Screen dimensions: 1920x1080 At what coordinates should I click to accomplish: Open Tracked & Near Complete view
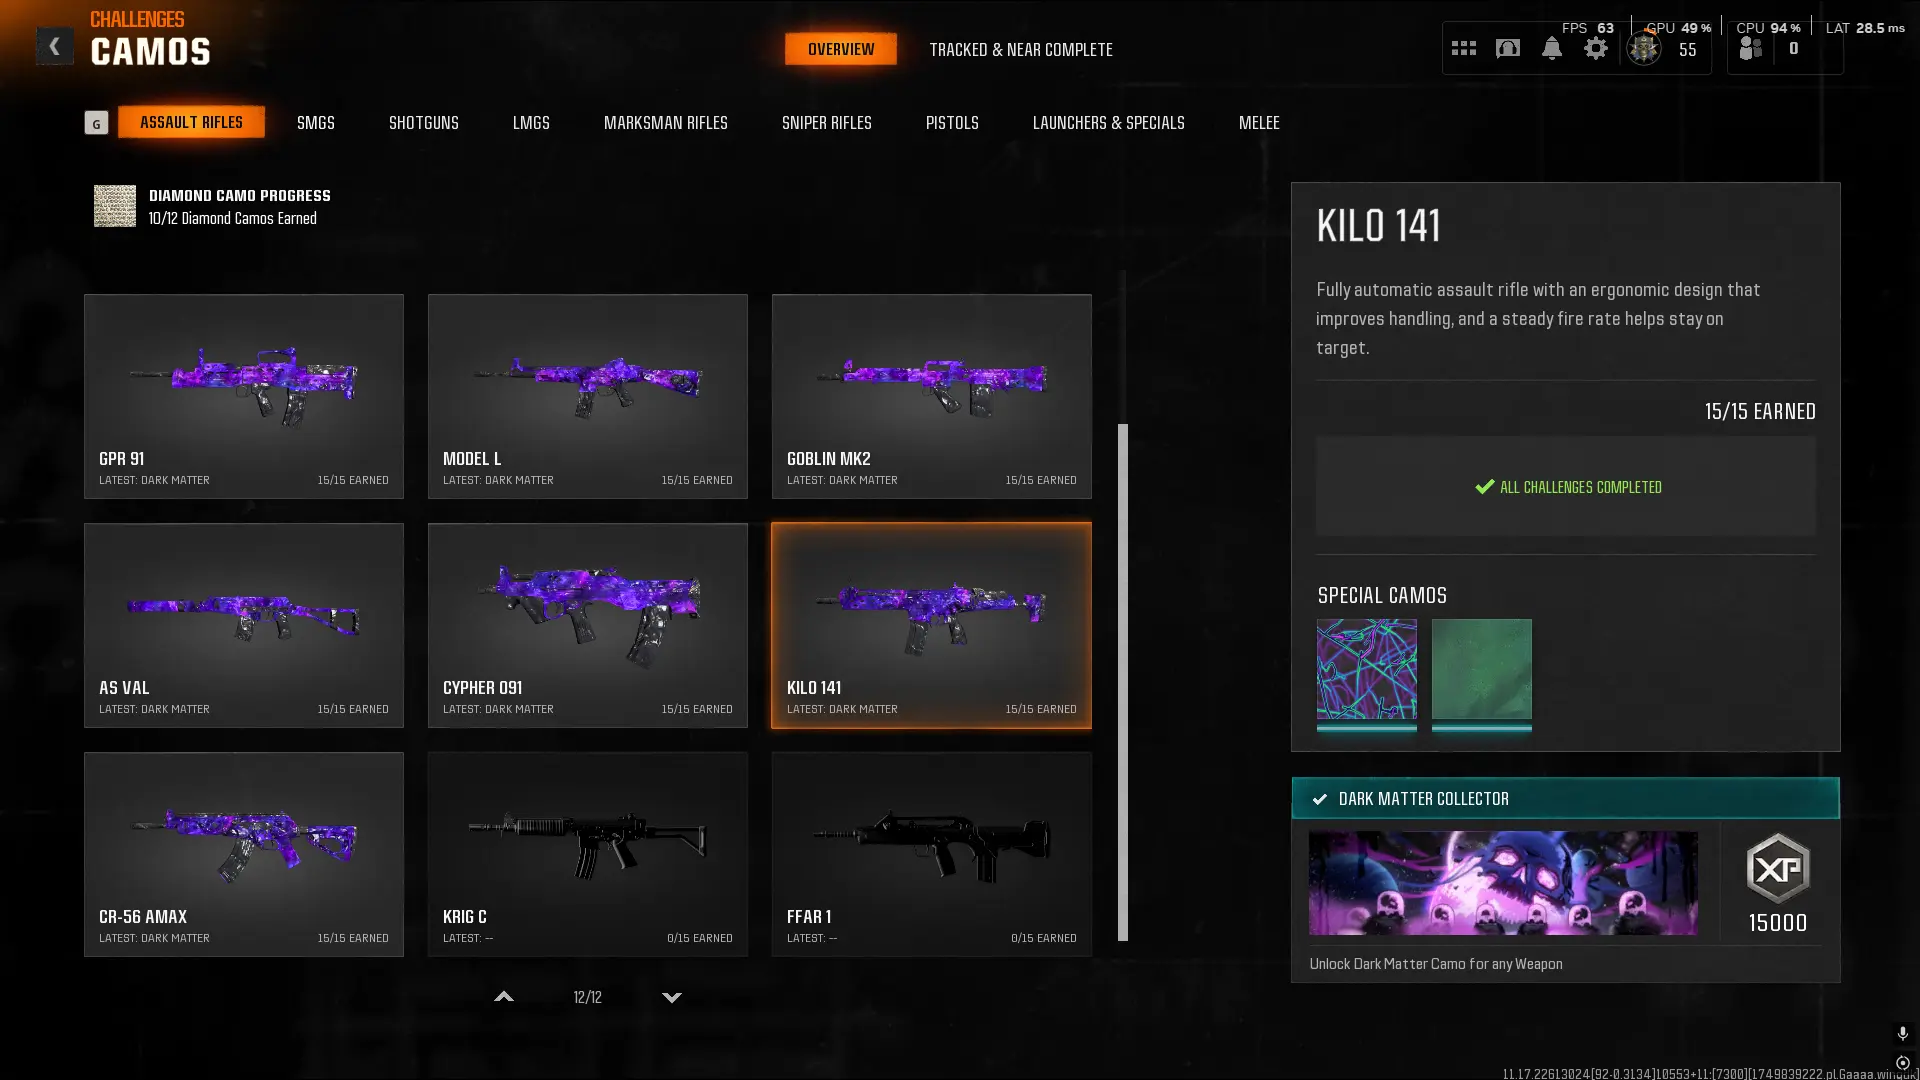click(1021, 49)
